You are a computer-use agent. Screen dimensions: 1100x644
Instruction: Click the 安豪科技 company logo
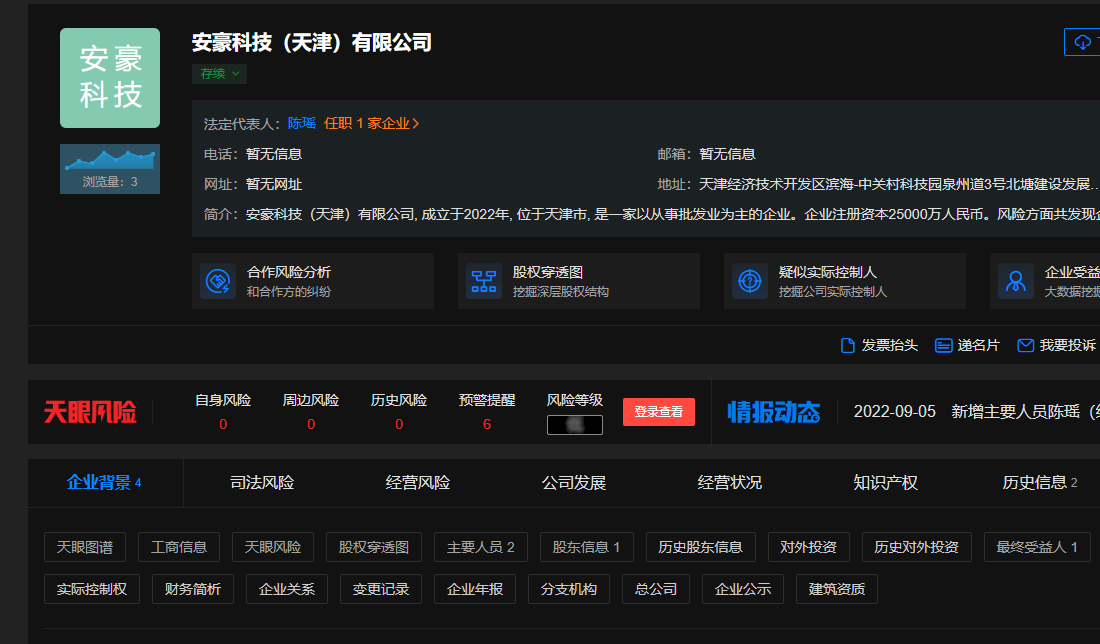[110, 78]
